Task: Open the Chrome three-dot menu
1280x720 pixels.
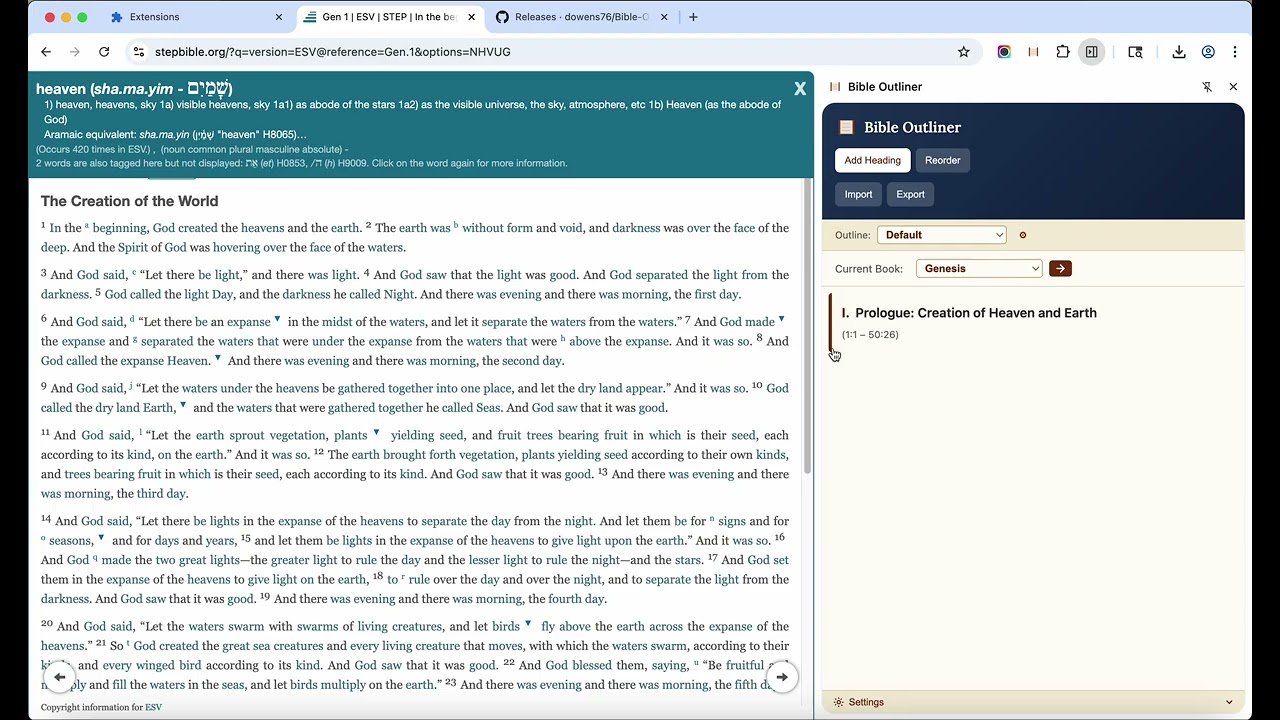Action: [1236, 52]
